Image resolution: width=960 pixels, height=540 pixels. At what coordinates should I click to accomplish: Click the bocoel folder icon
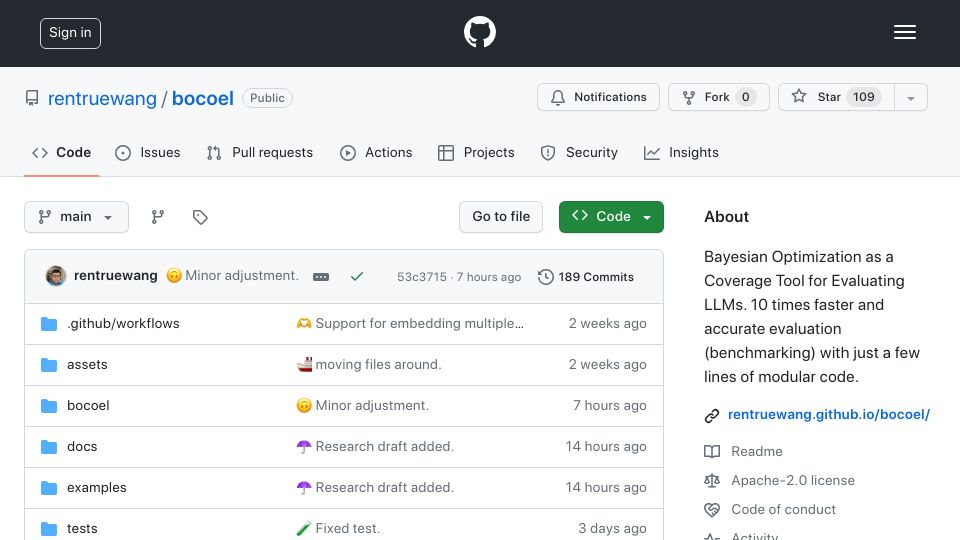point(49,406)
